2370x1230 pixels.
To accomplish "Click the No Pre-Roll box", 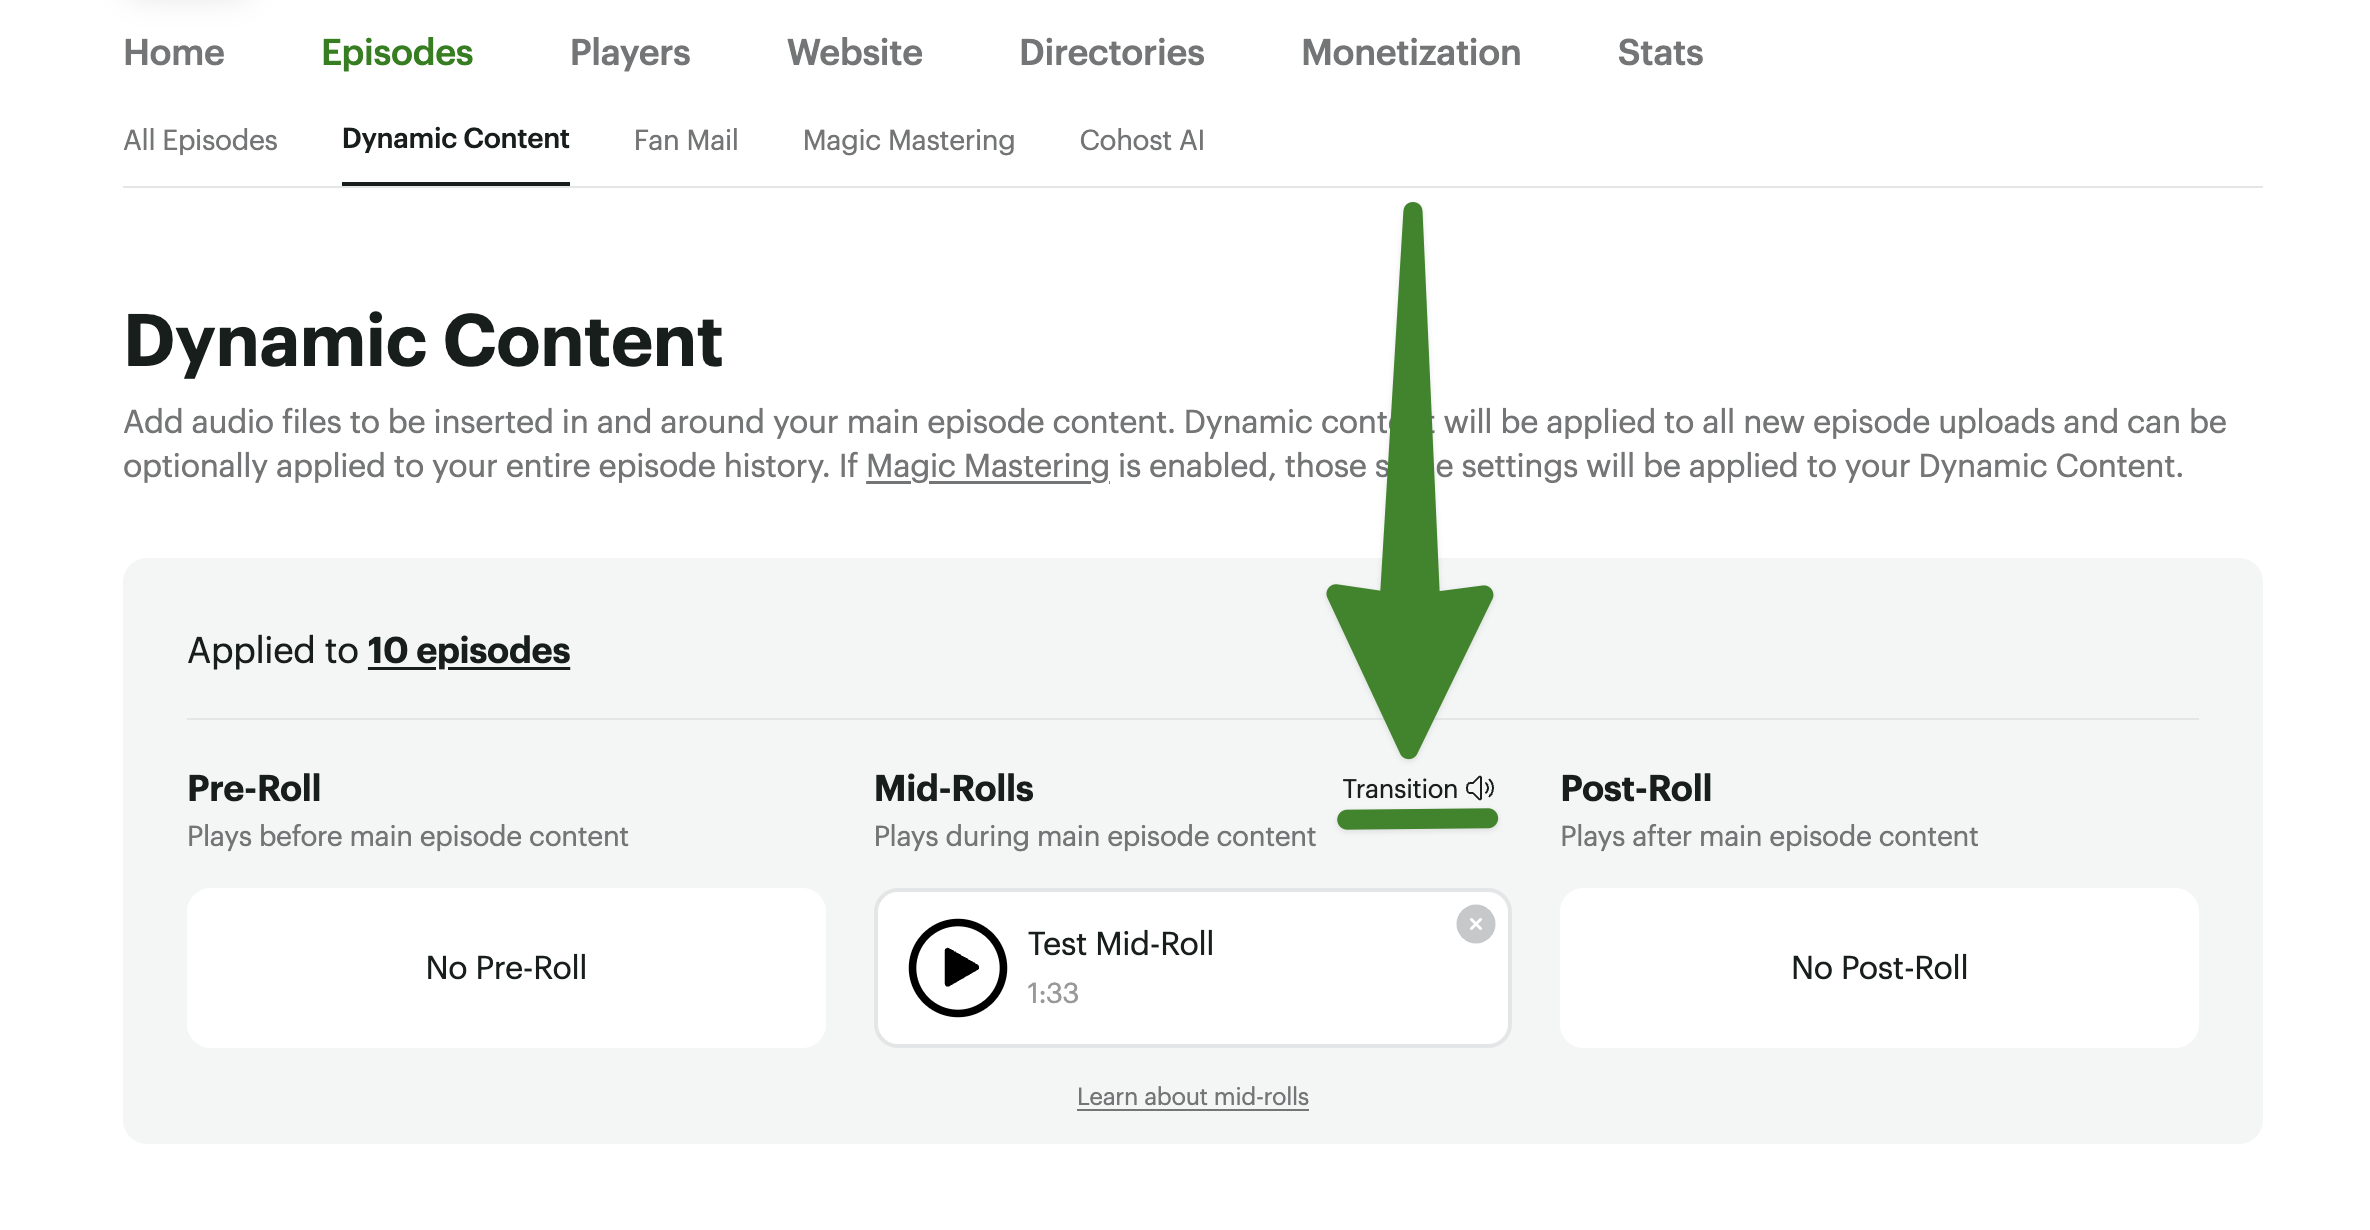I will click(506, 967).
